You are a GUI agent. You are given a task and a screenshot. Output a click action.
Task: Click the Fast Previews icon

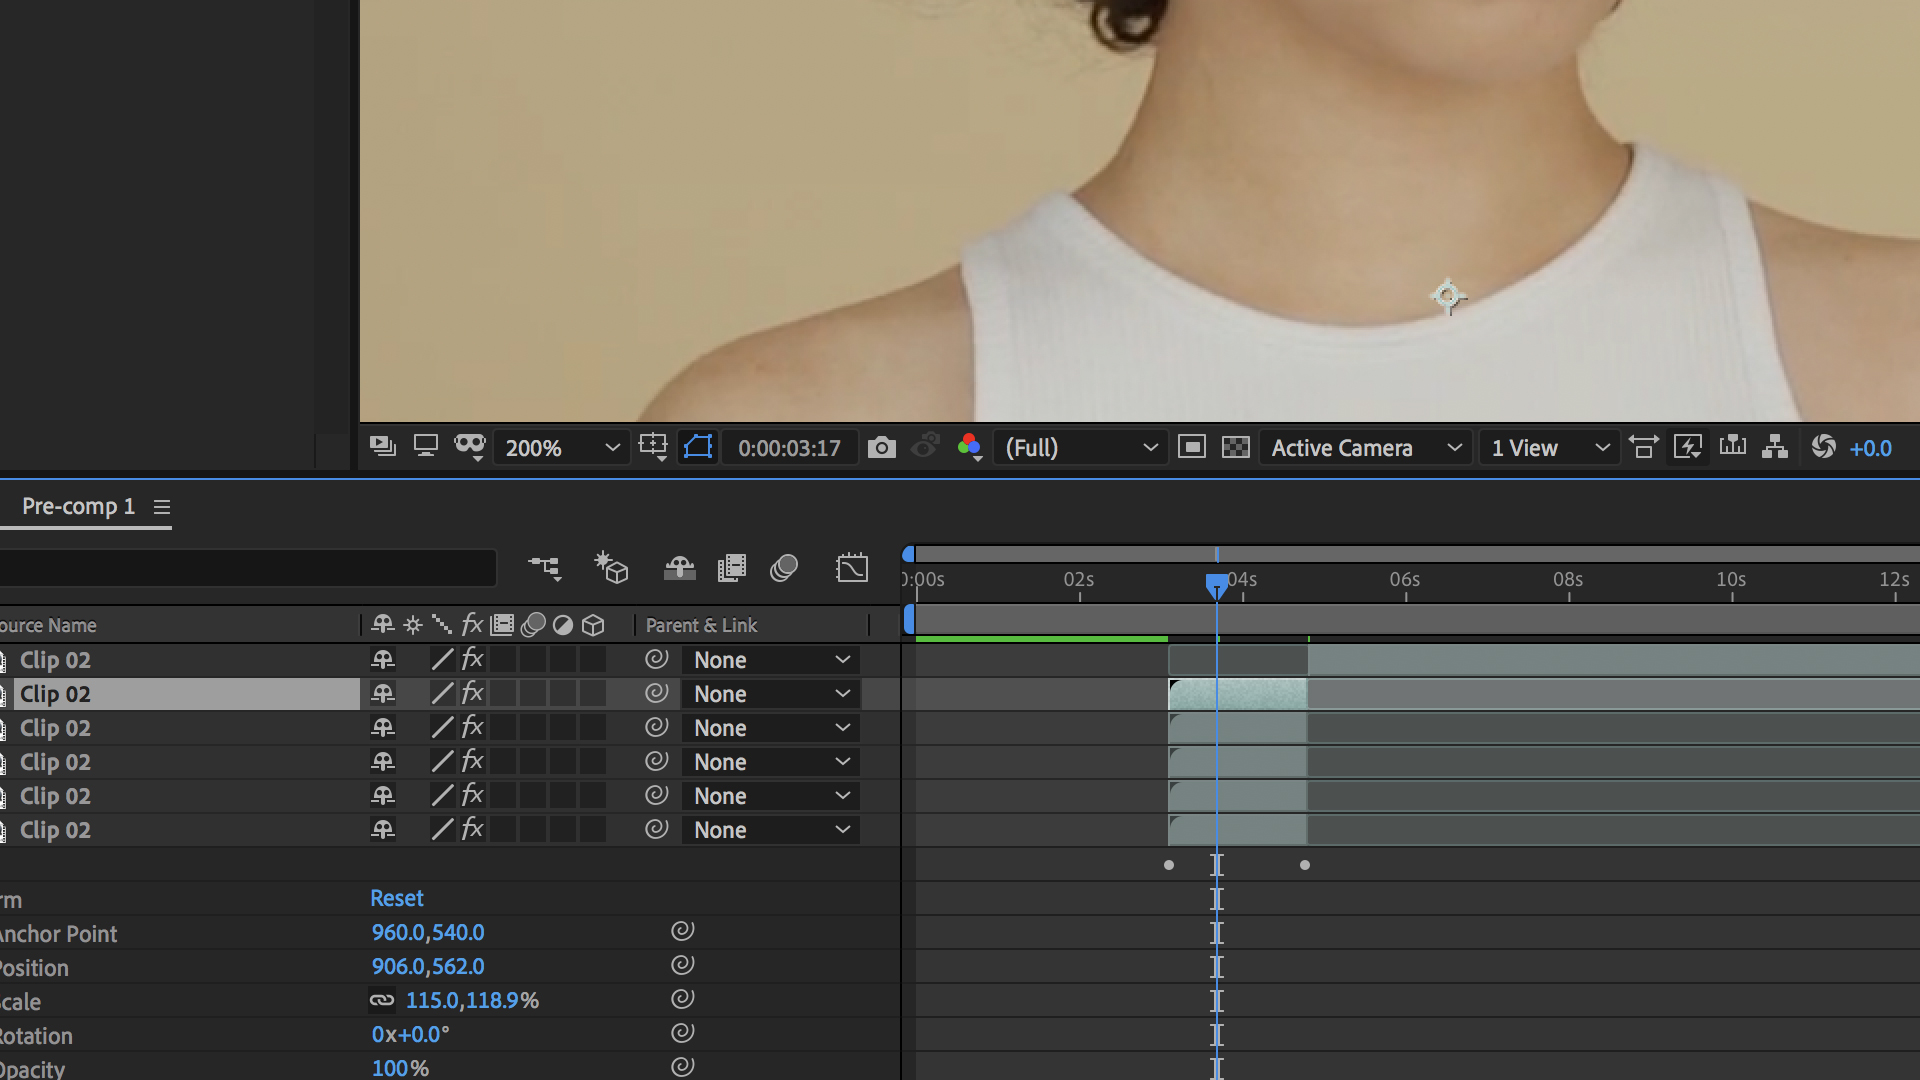tap(1688, 447)
